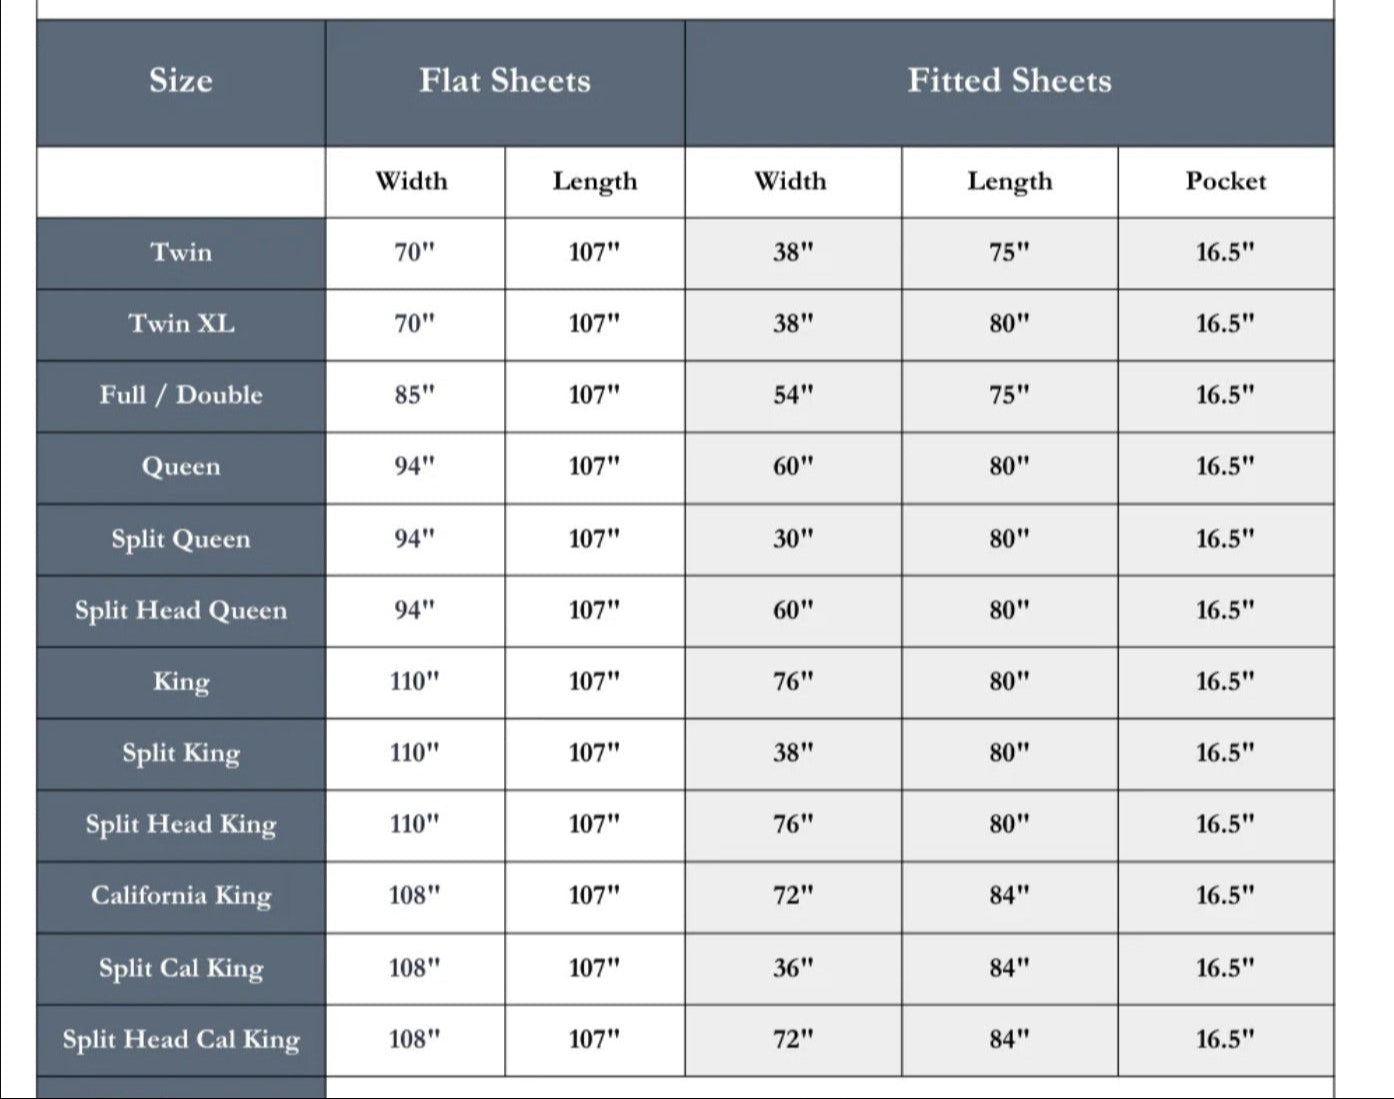Click the 54" fitted width cell

click(x=793, y=395)
